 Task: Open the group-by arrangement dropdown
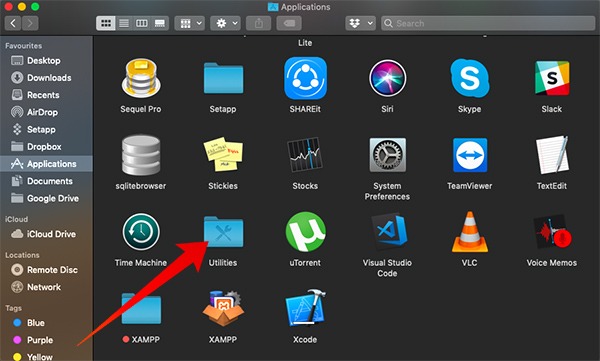pos(190,23)
